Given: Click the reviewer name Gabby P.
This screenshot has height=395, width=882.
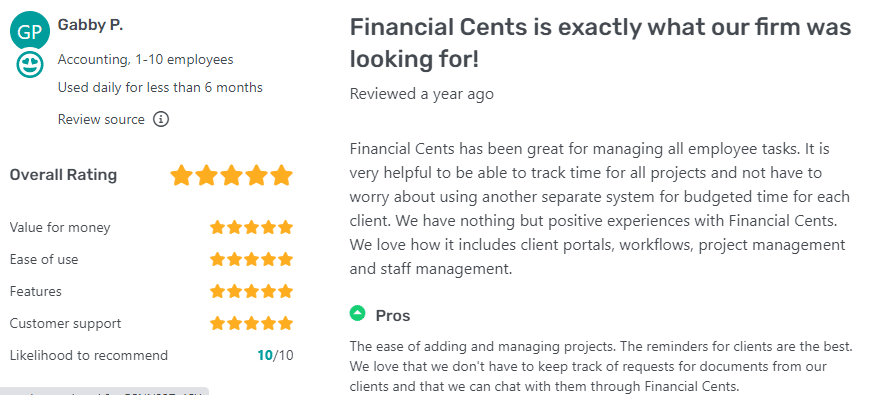Looking at the screenshot, I should [x=90, y=25].
